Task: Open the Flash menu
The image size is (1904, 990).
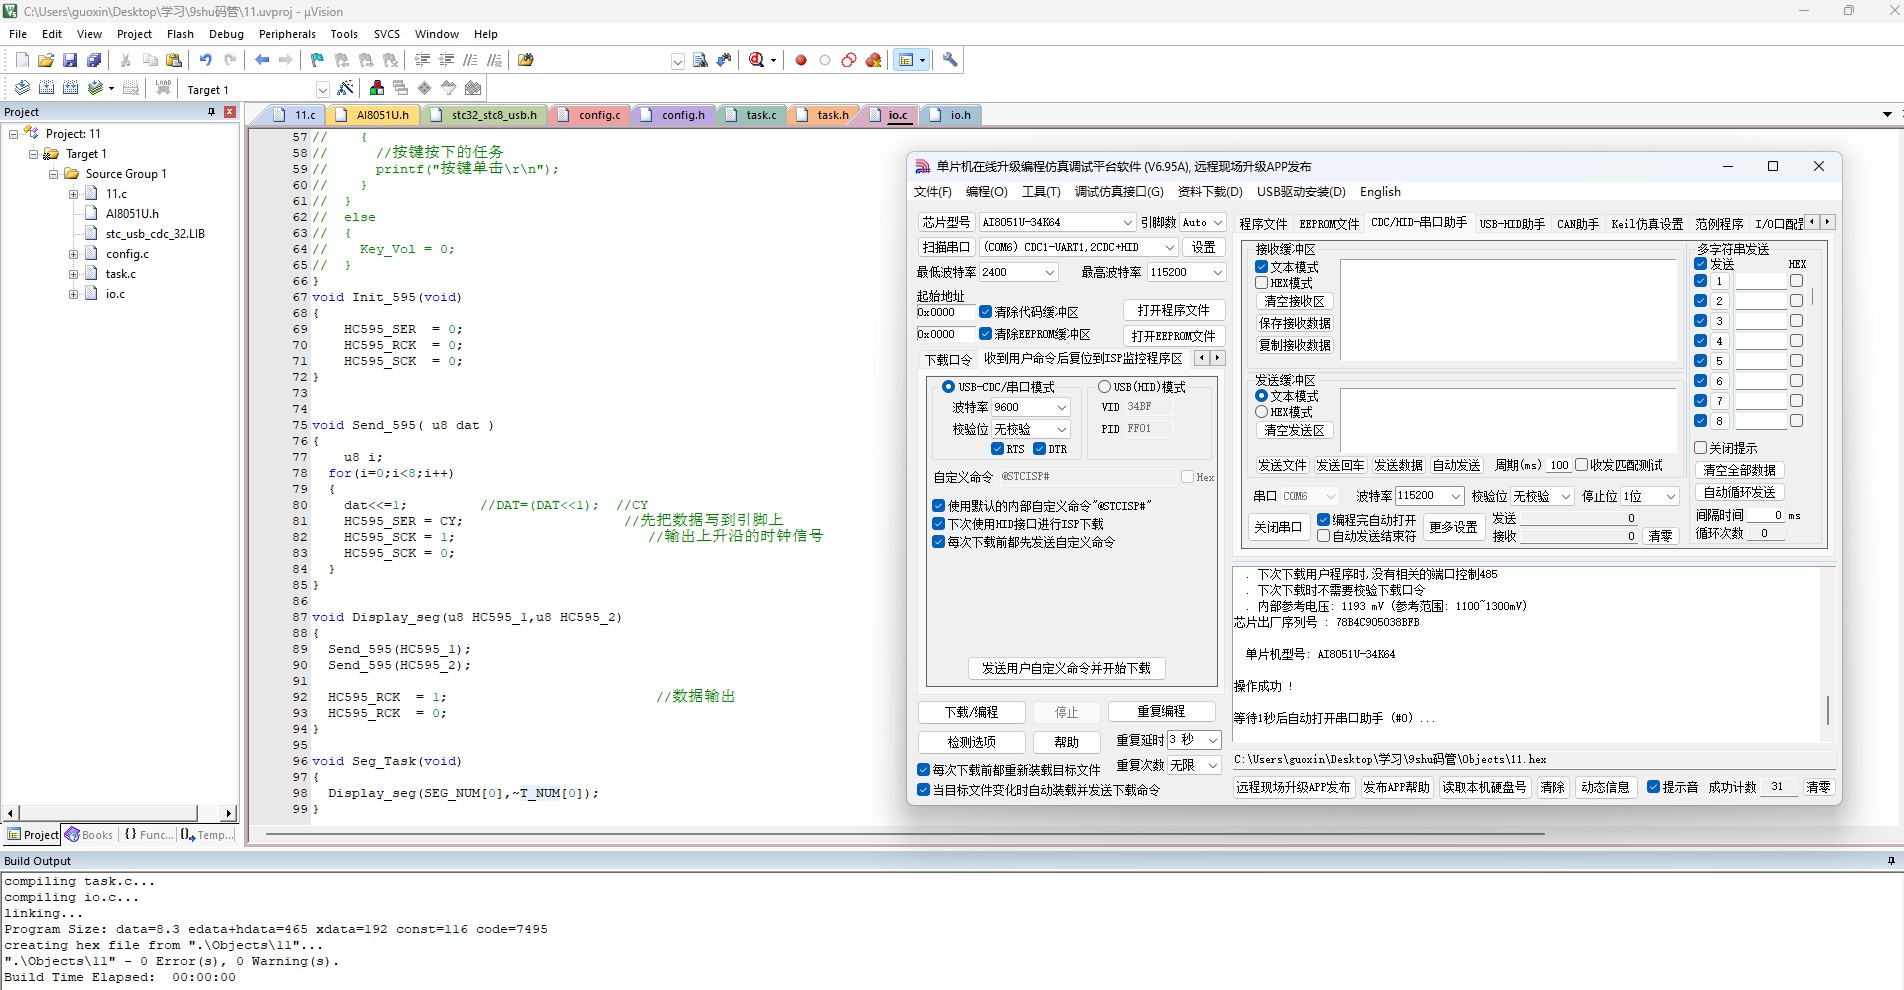Action: point(180,34)
